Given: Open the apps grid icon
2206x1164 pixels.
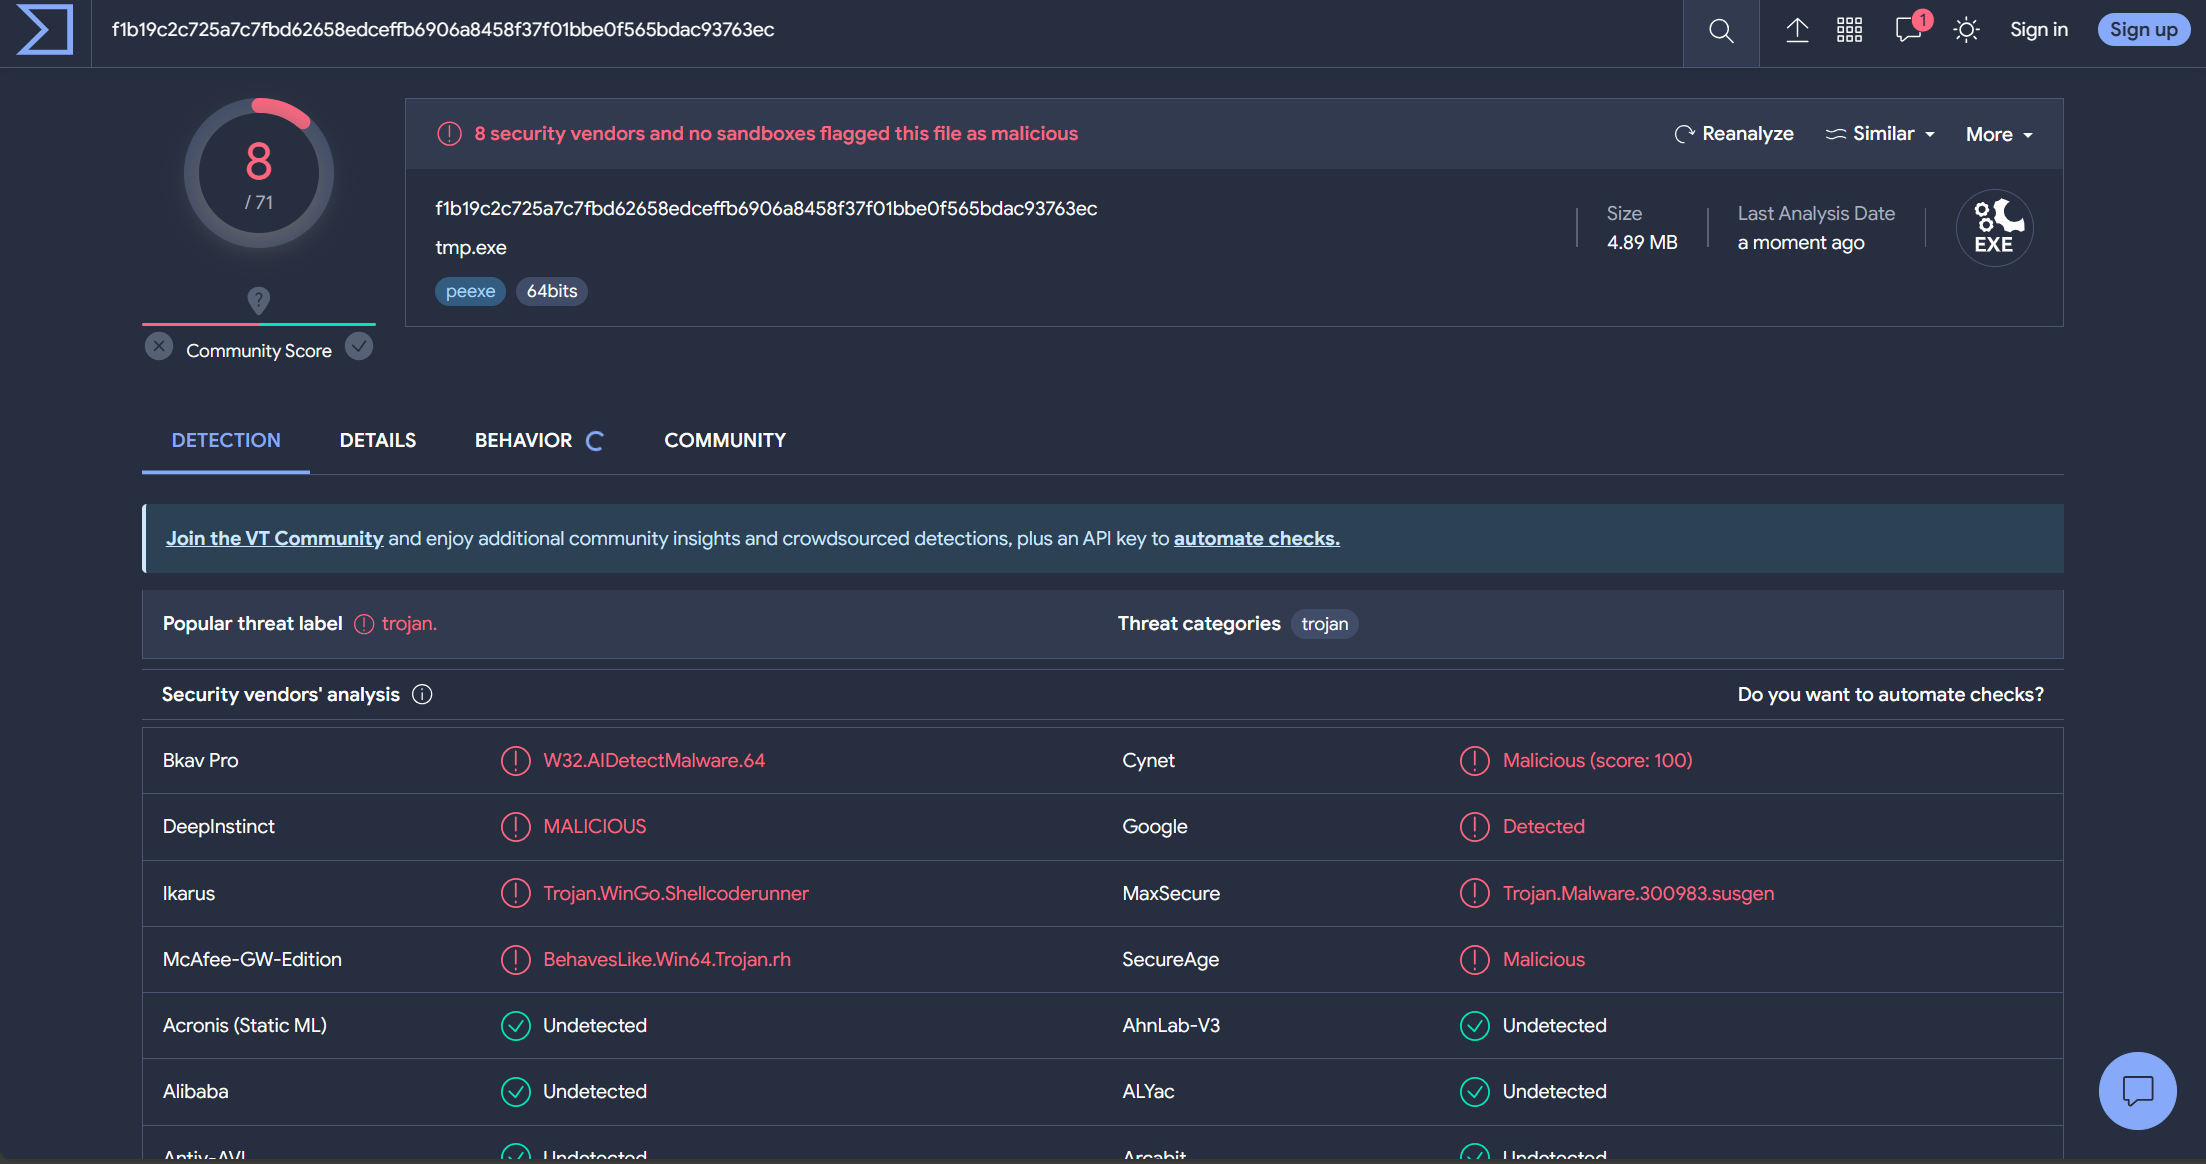Looking at the screenshot, I should 1850,30.
